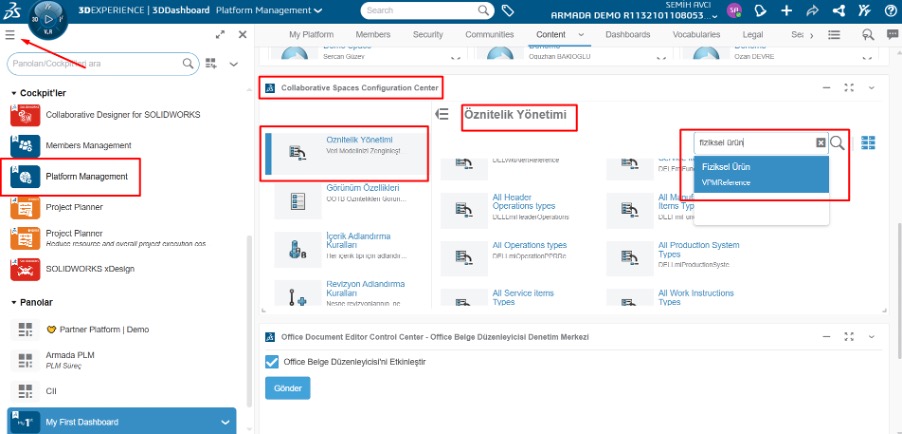Open the dropdown chevron next to the Content tab
902x434 pixels.
pyautogui.click(x=581, y=35)
